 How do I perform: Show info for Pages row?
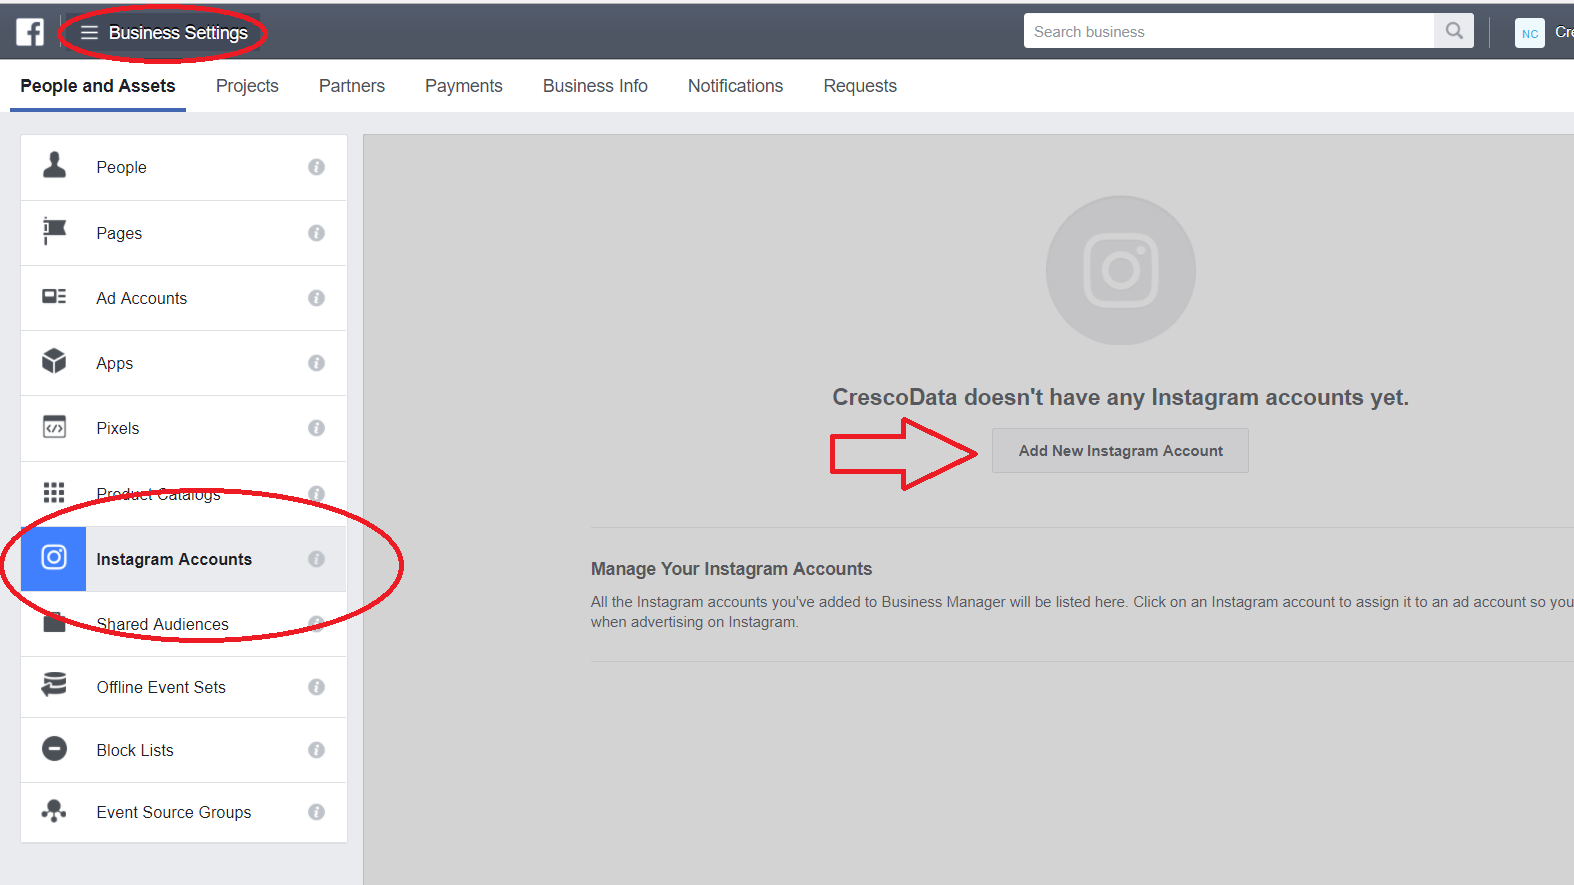point(316,233)
